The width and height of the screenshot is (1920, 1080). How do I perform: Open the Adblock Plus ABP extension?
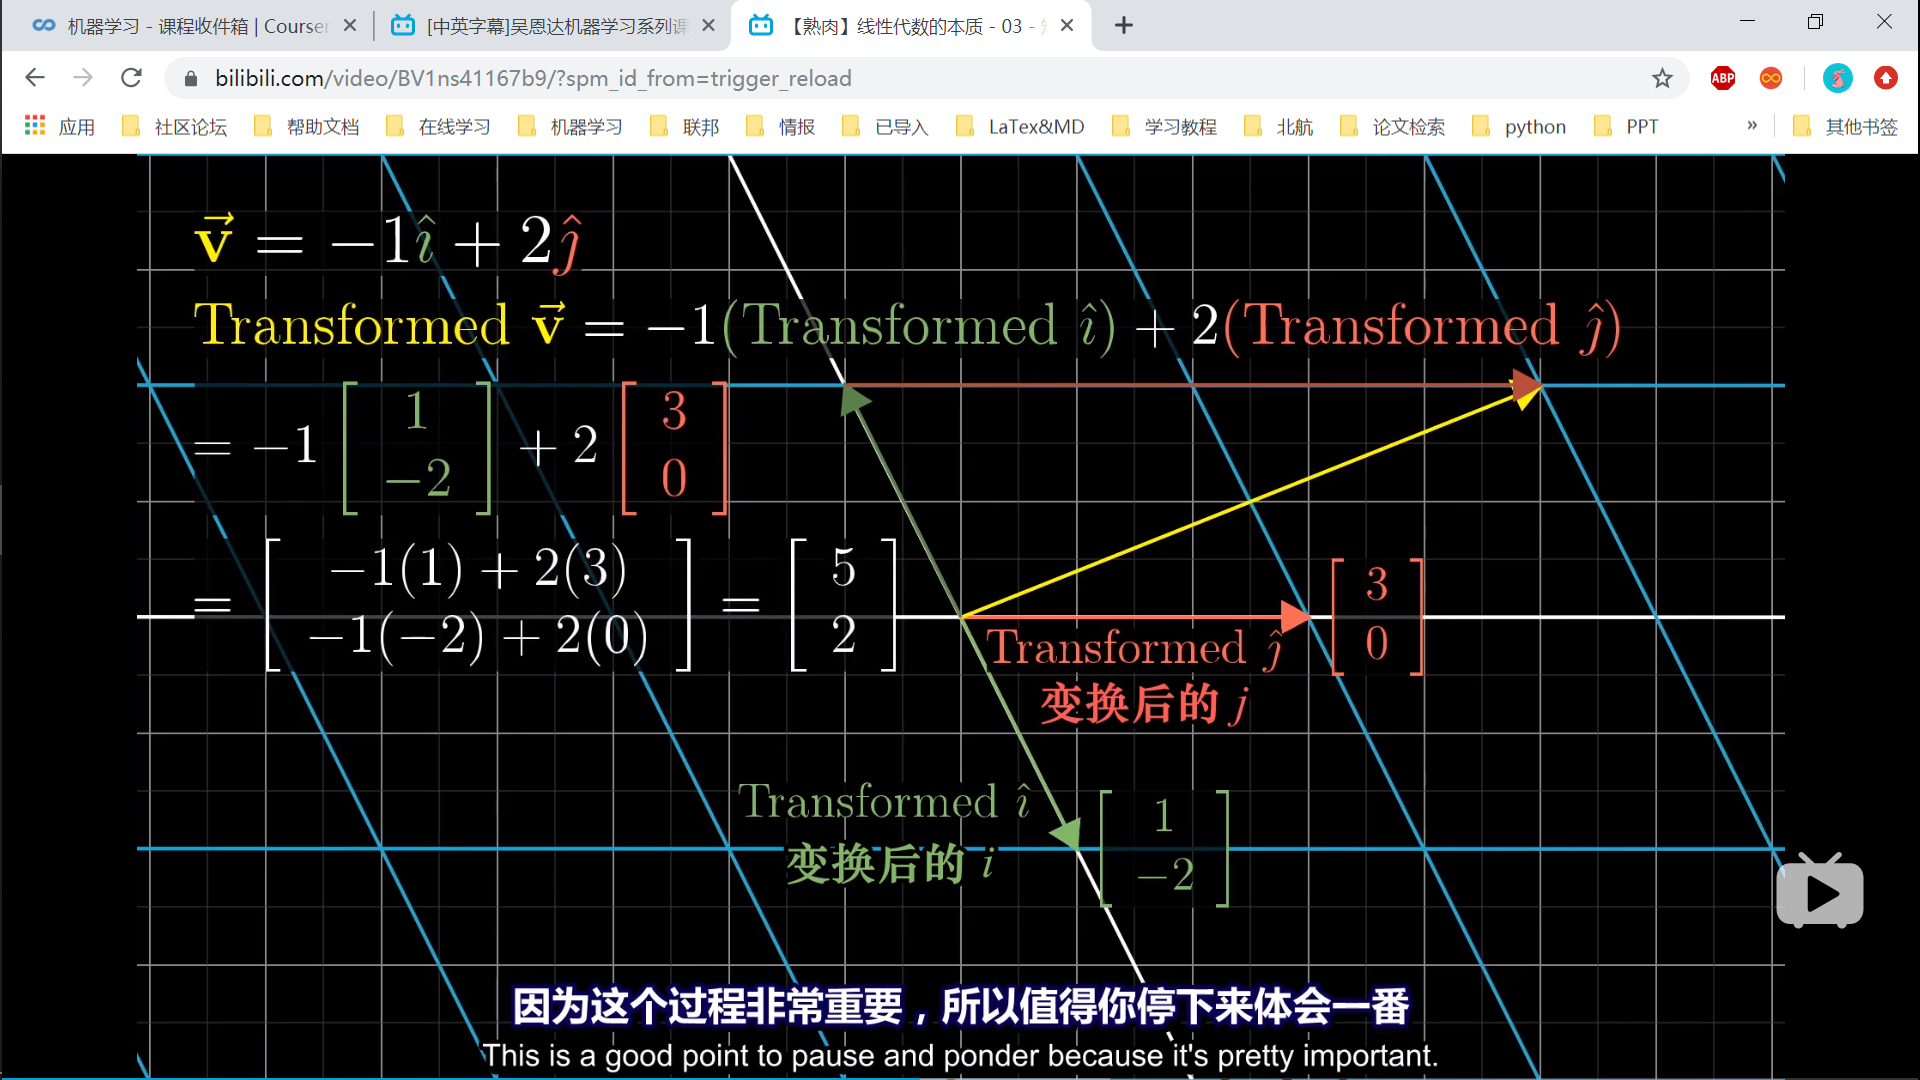1722,78
